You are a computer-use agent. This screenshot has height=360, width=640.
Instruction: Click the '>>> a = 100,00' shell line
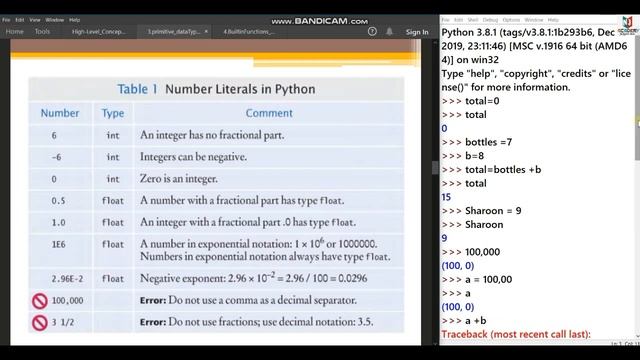point(477,280)
